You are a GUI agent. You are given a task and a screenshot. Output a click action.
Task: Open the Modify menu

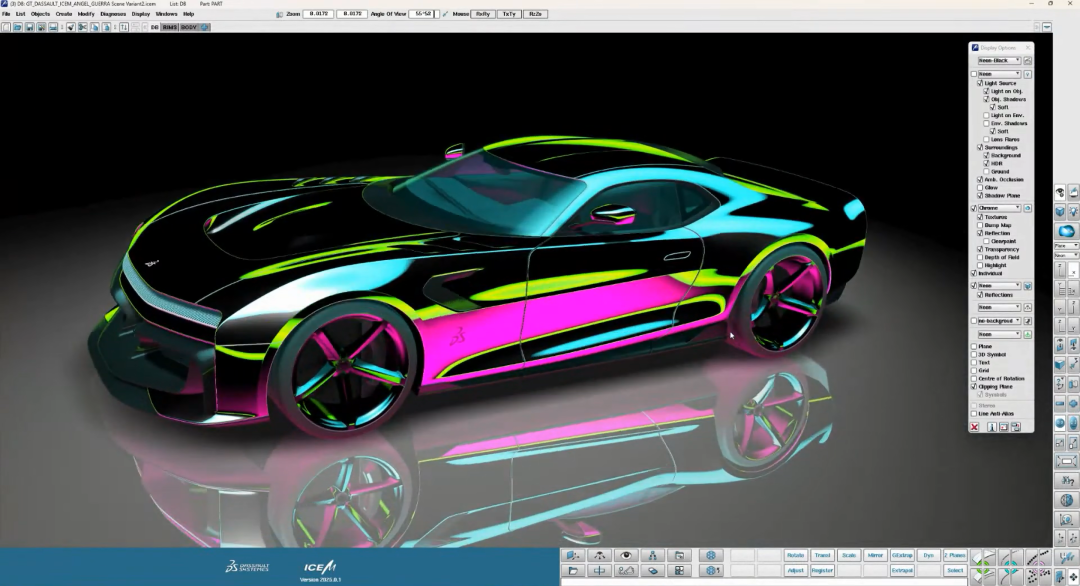86,14
